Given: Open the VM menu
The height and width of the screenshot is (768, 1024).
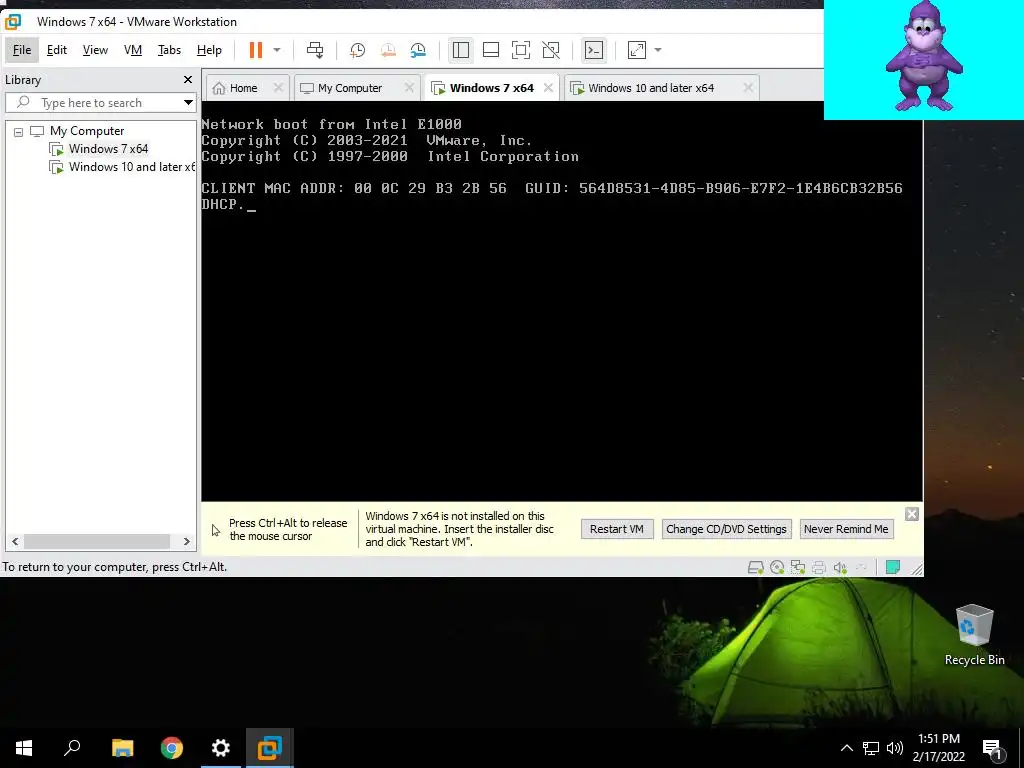Looking at the screenshot, I should [x=133, y=50].
